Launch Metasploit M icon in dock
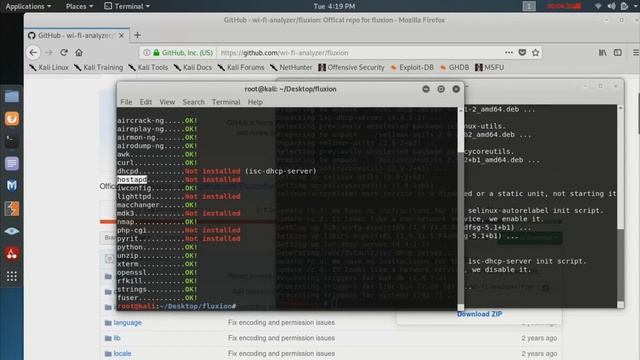 coord(11,186)
